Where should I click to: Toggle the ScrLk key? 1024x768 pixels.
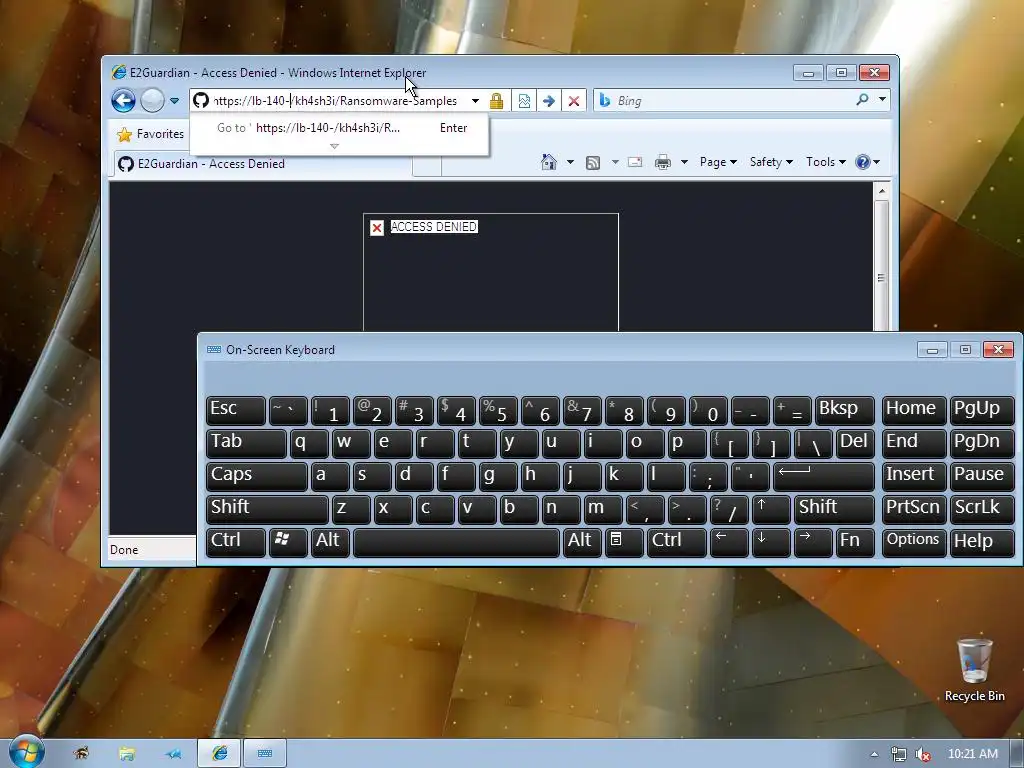[982, 509]
